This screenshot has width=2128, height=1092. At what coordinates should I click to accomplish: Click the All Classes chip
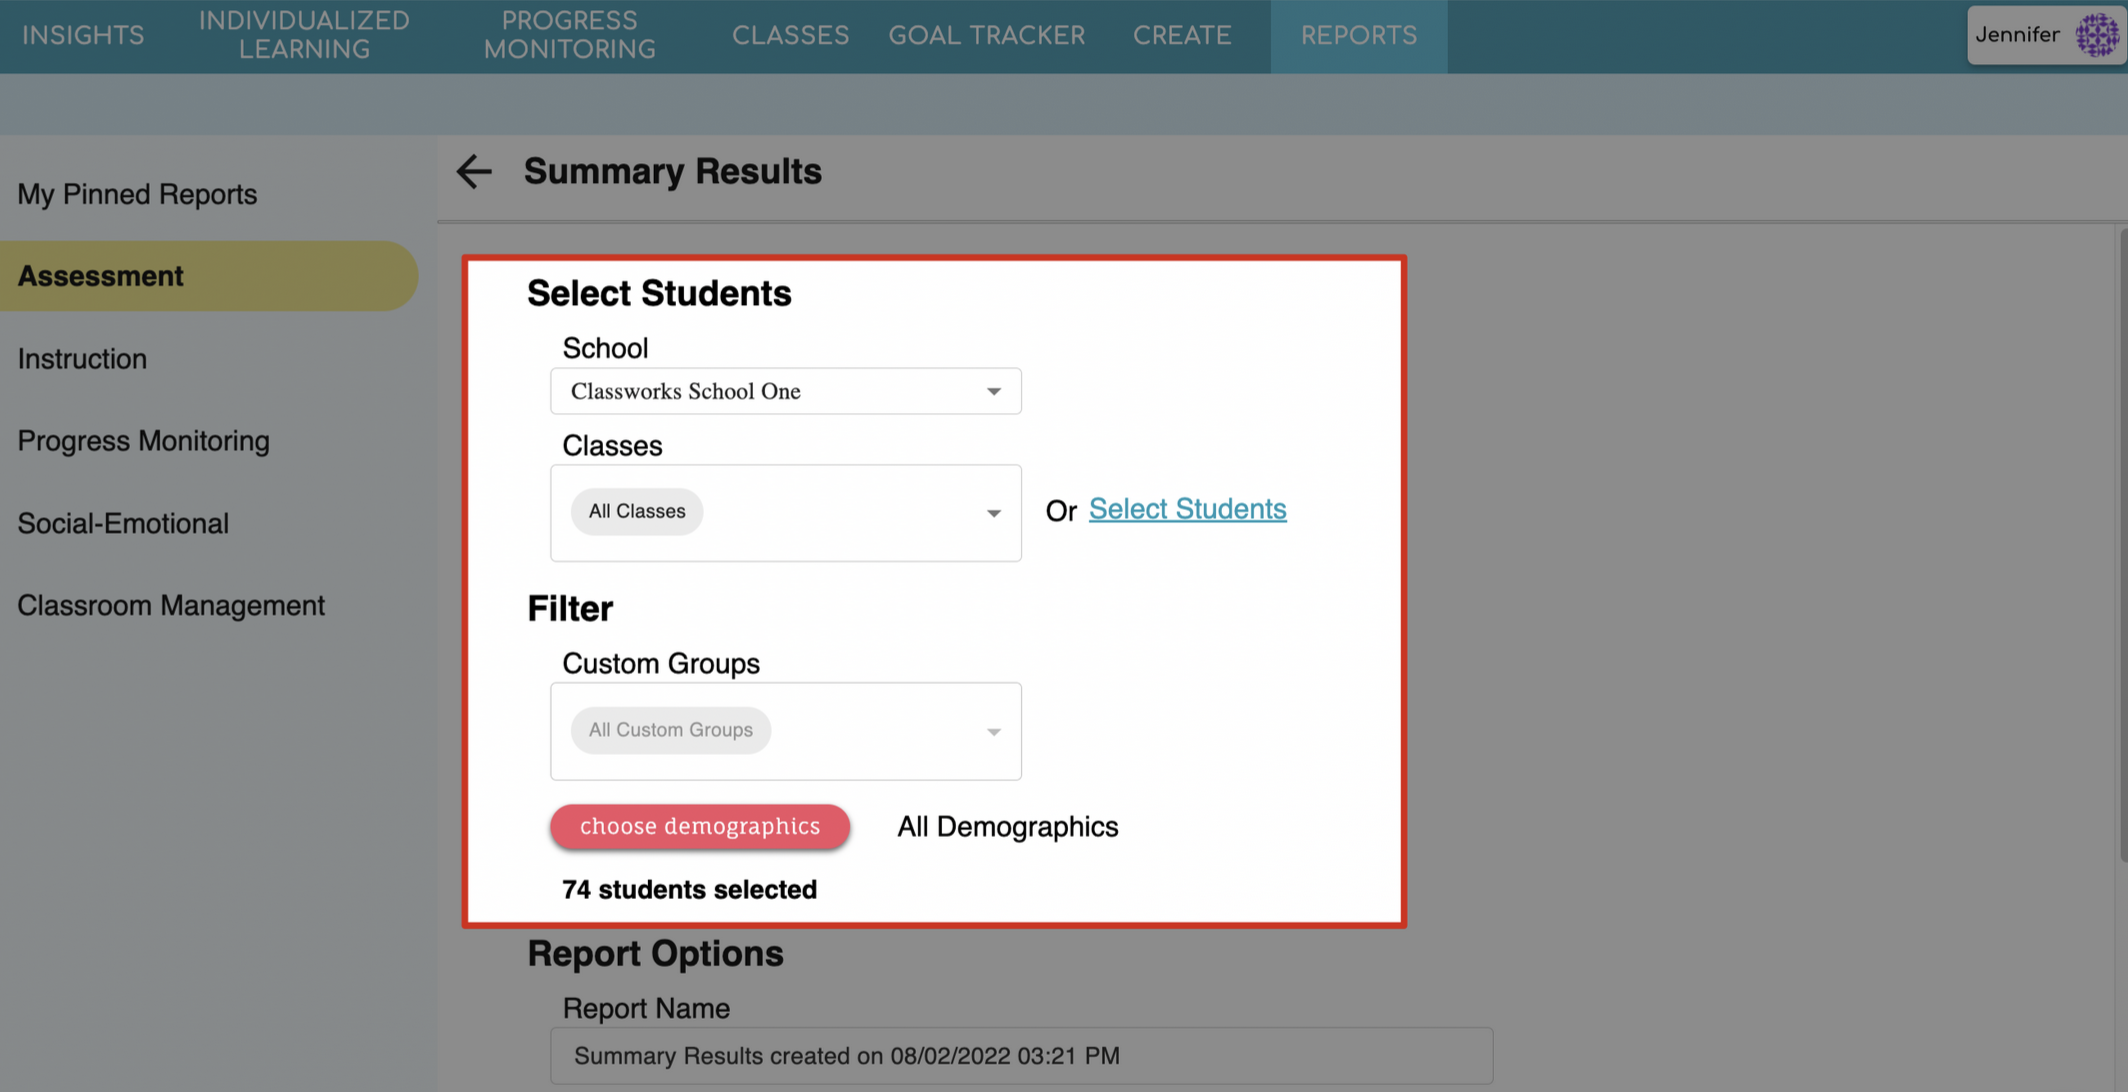(637, 512)
